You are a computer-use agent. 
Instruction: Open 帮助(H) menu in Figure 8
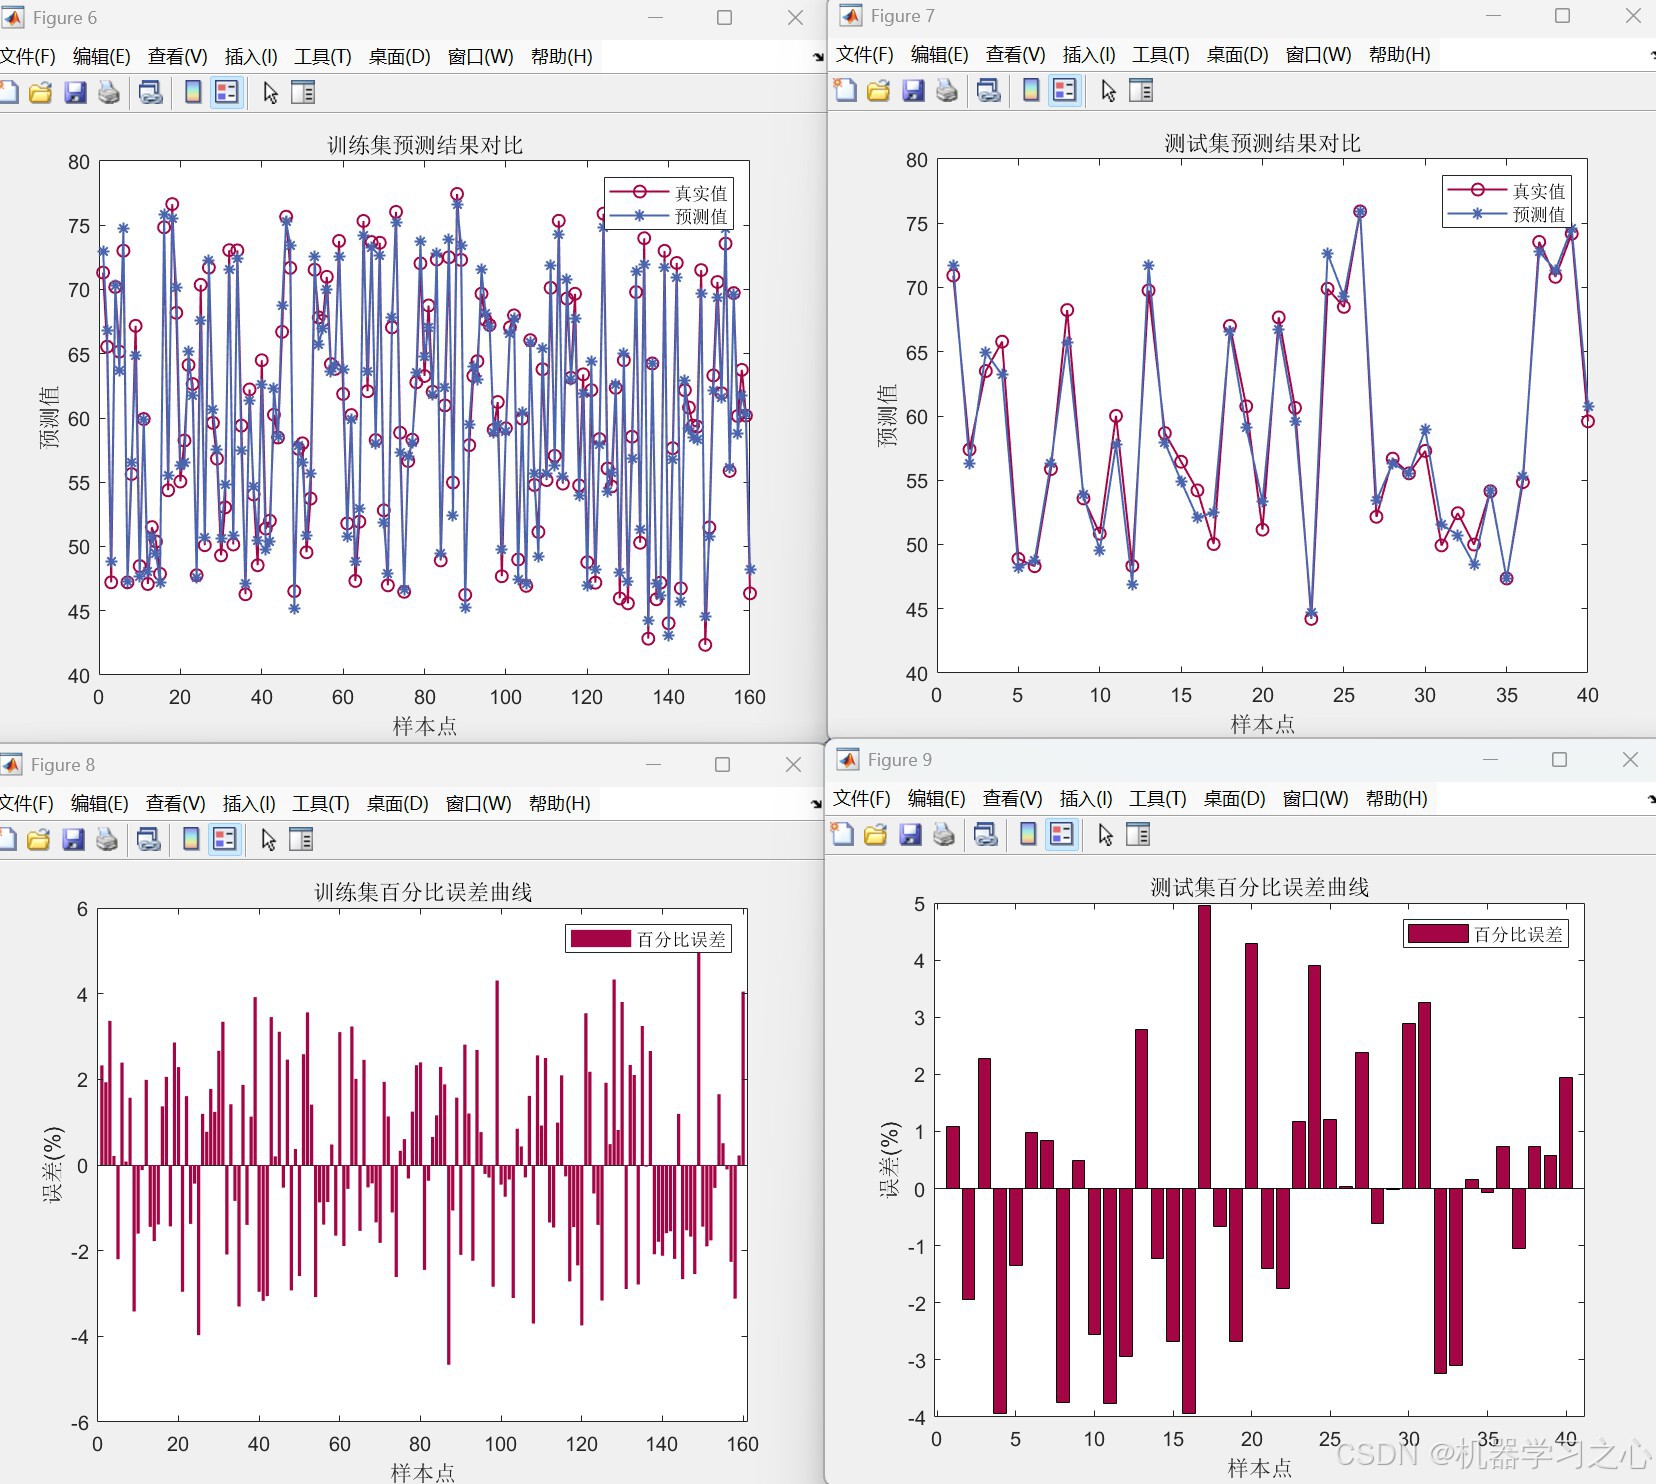pos(560,804)
